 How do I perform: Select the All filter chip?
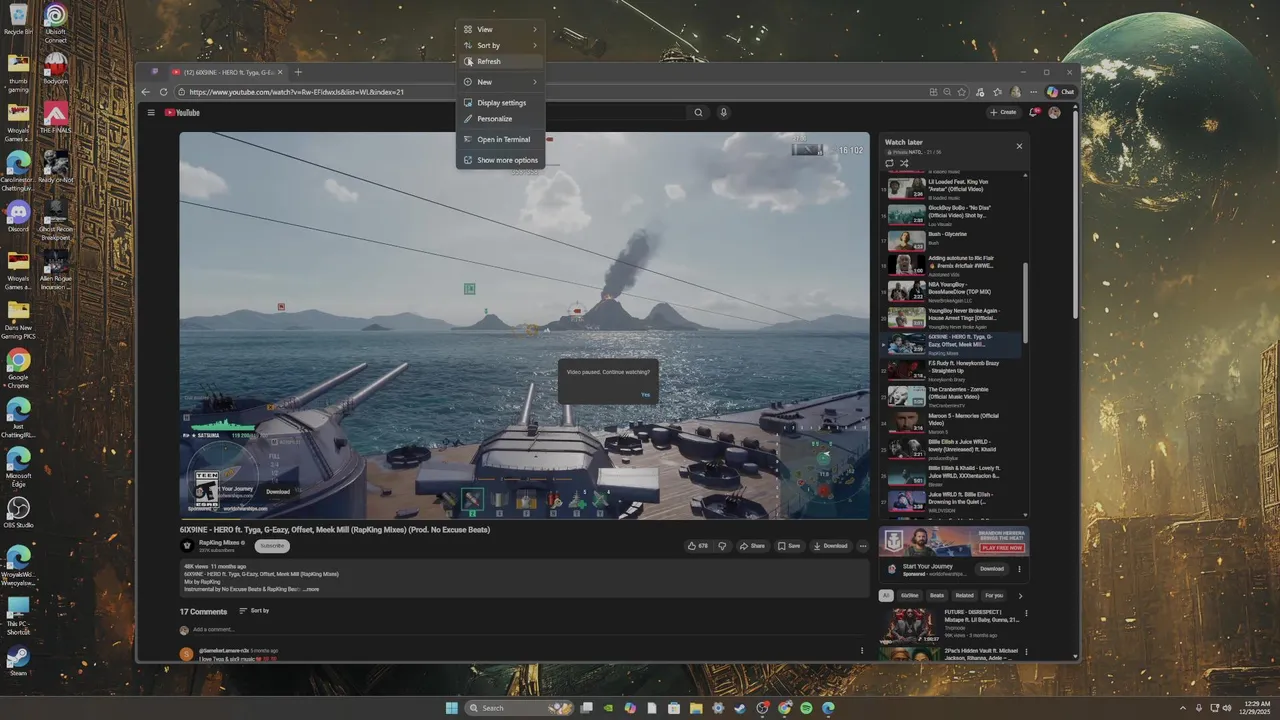coord(885,595)
